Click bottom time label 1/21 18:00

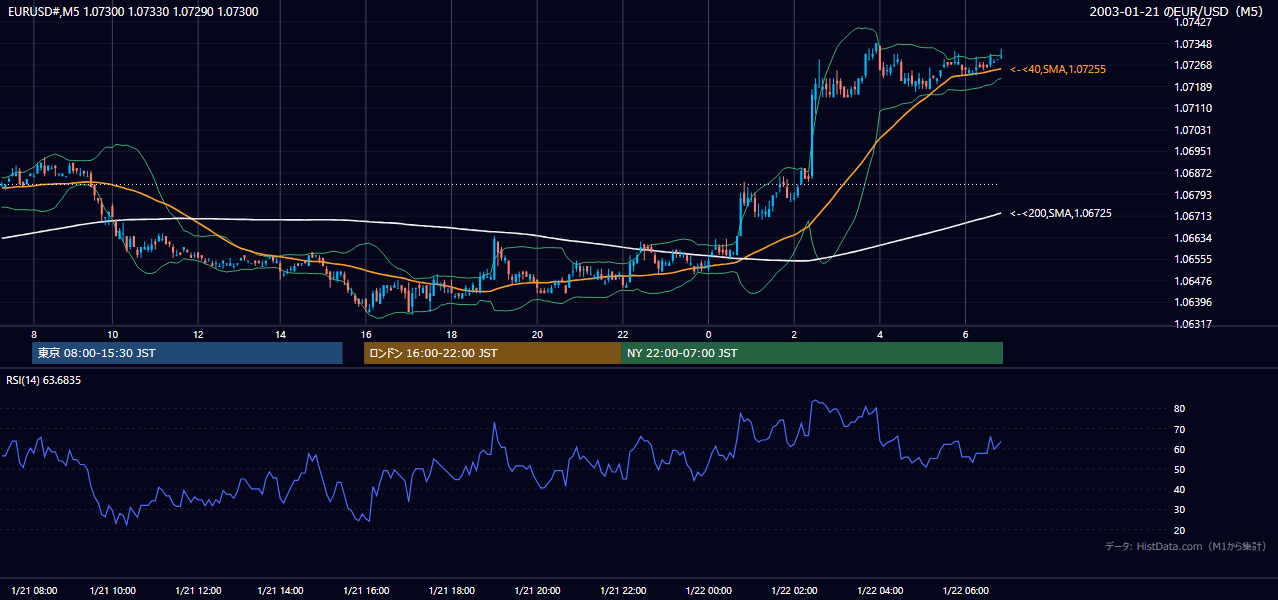451,590
